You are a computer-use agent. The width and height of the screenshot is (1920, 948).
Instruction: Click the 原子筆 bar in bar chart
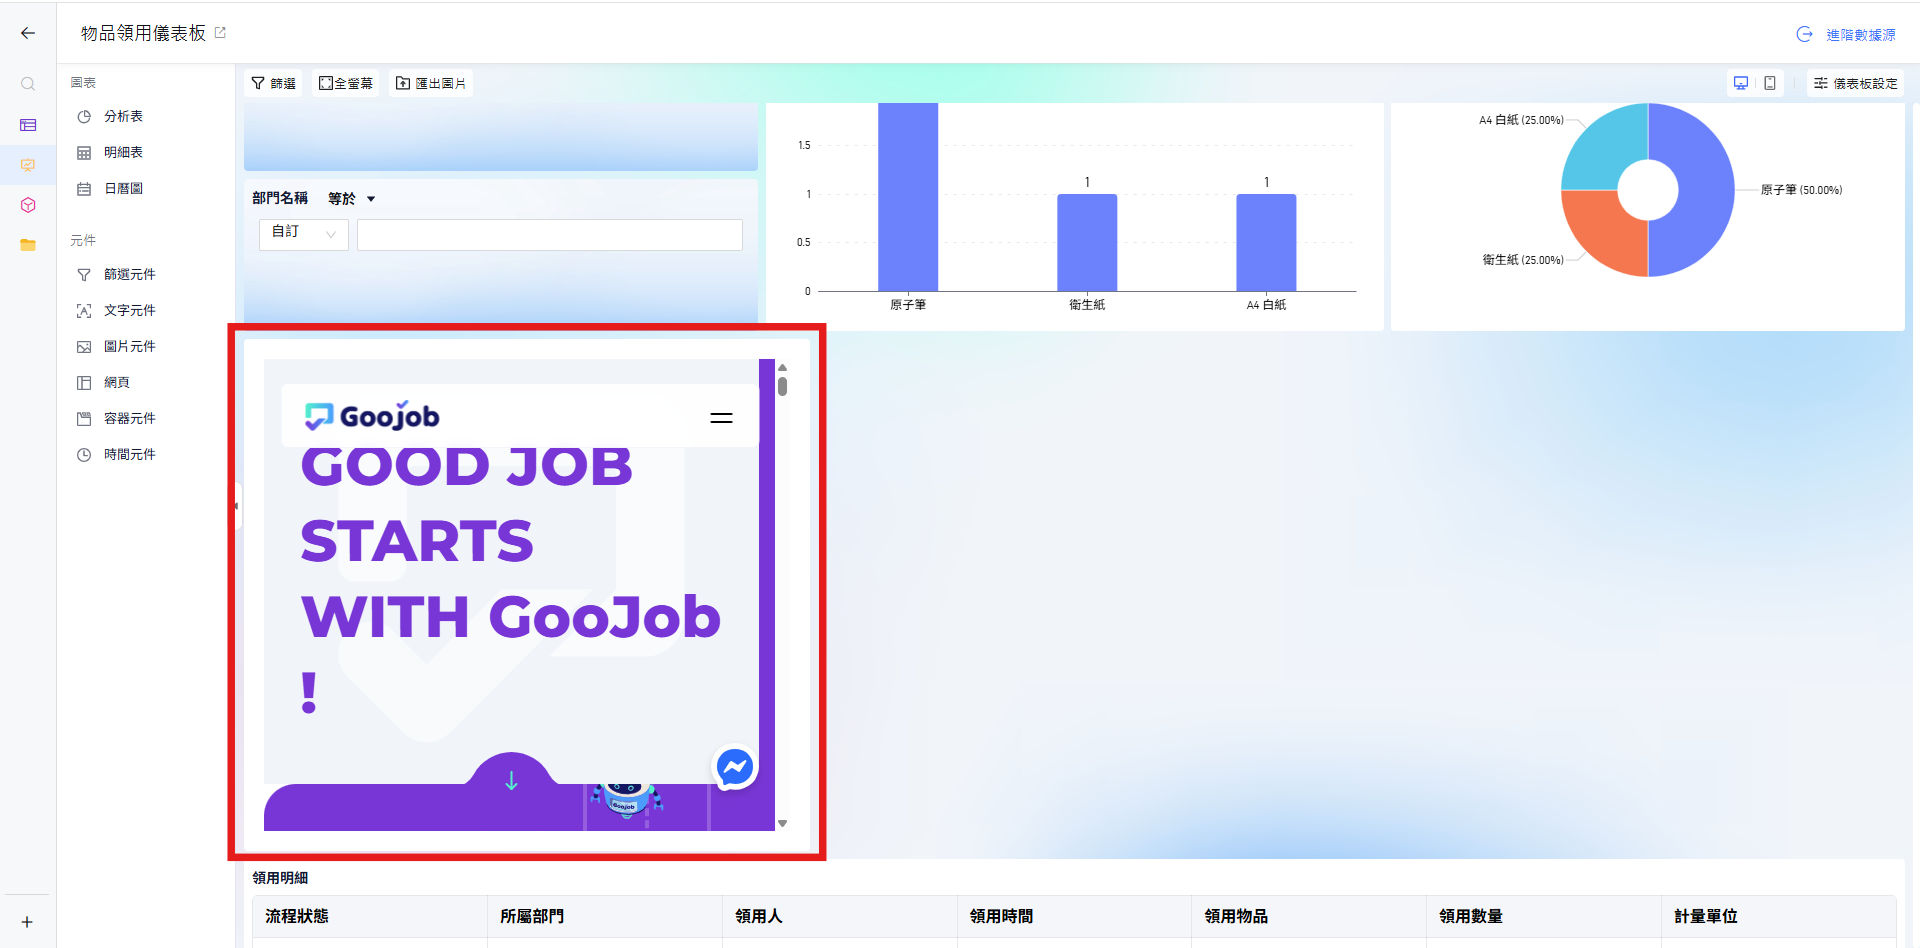coord(908,197)
